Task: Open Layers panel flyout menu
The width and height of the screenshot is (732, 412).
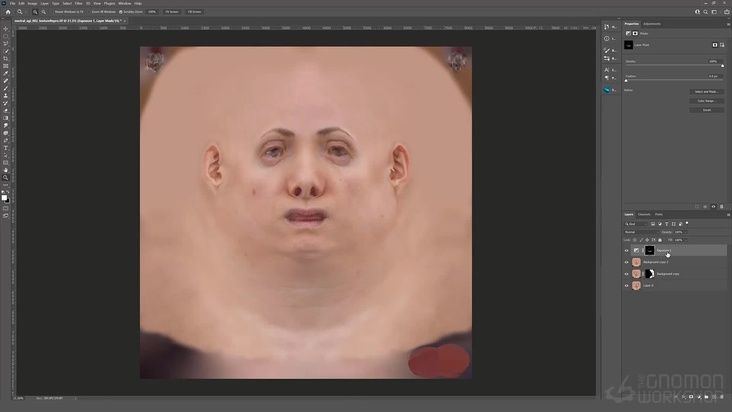Action: pyautogui.click(x=728, y=215)
